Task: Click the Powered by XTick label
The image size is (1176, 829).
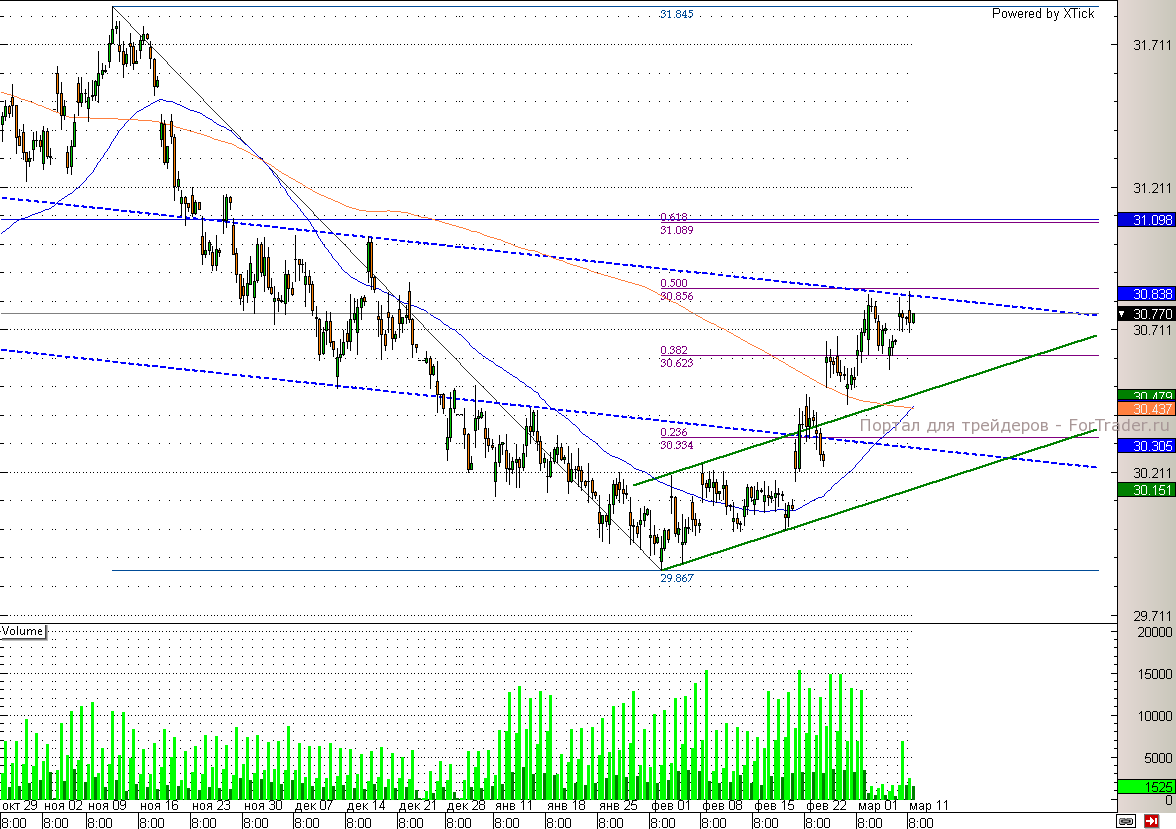Action: tap(1042, 14)
